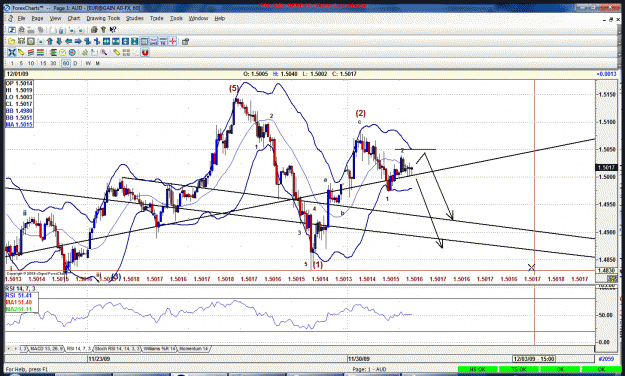Image resolution: width=625 pixels, height=376 pixels.
Task: Click the 12/03/09 - 15:00 date label
Action: click(534, 359)
